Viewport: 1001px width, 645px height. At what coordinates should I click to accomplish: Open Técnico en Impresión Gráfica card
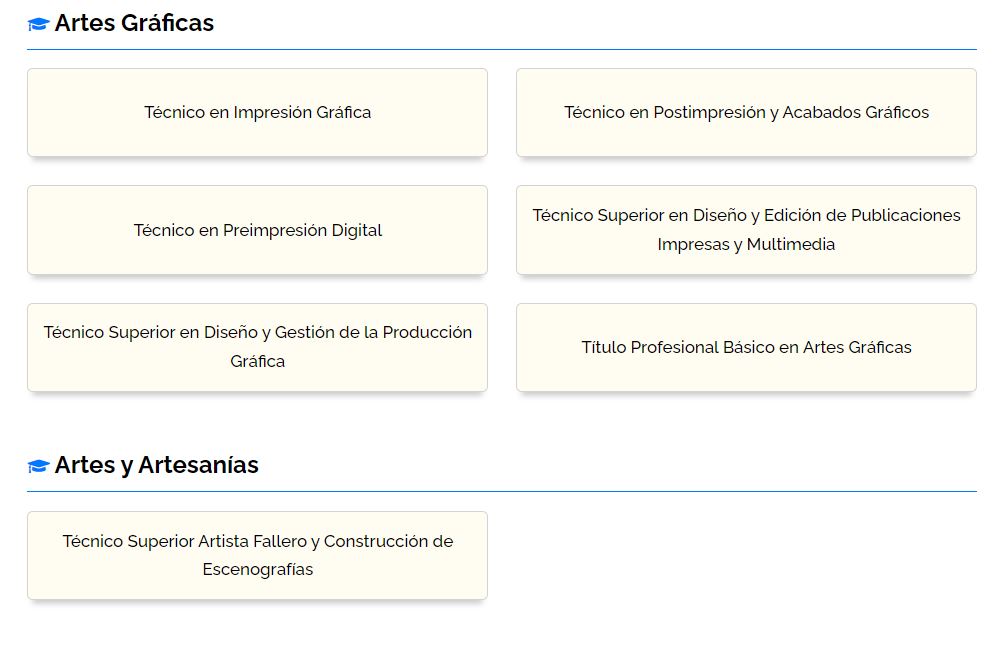pyautogui.click(x=257, y=112)
